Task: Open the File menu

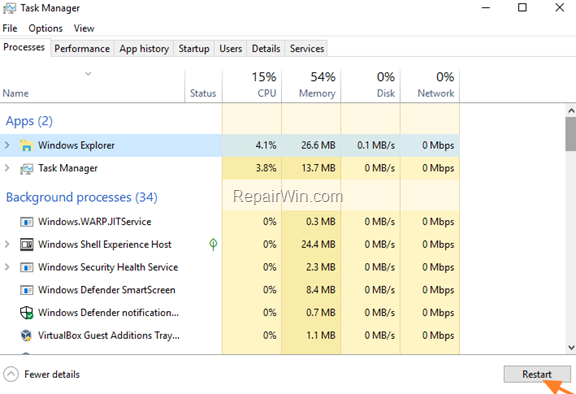Action: coord(10,29)
